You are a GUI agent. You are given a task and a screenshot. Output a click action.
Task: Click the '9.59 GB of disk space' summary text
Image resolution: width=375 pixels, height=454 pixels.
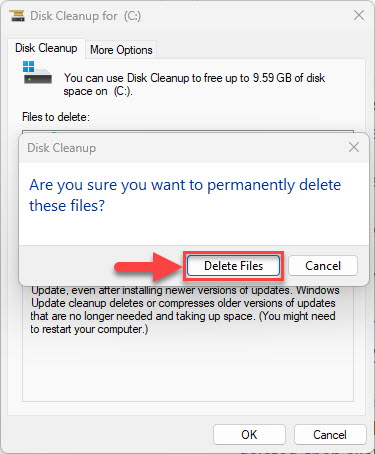tap(194, 84)
